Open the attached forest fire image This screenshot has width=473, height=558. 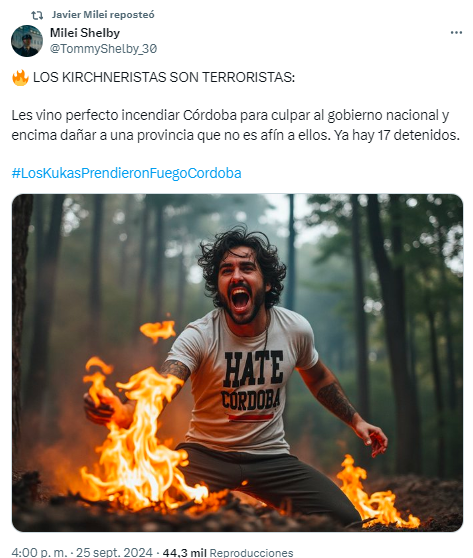coord(237,363)
